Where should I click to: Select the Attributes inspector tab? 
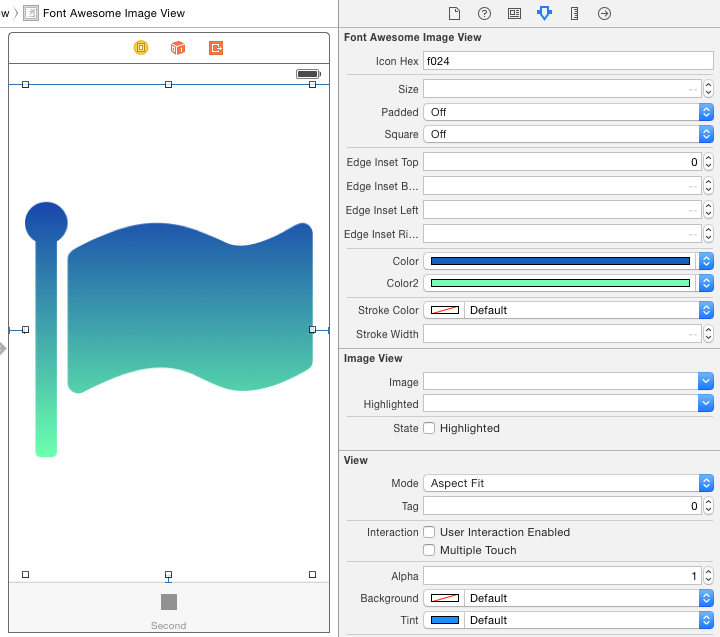coord(544,13)
